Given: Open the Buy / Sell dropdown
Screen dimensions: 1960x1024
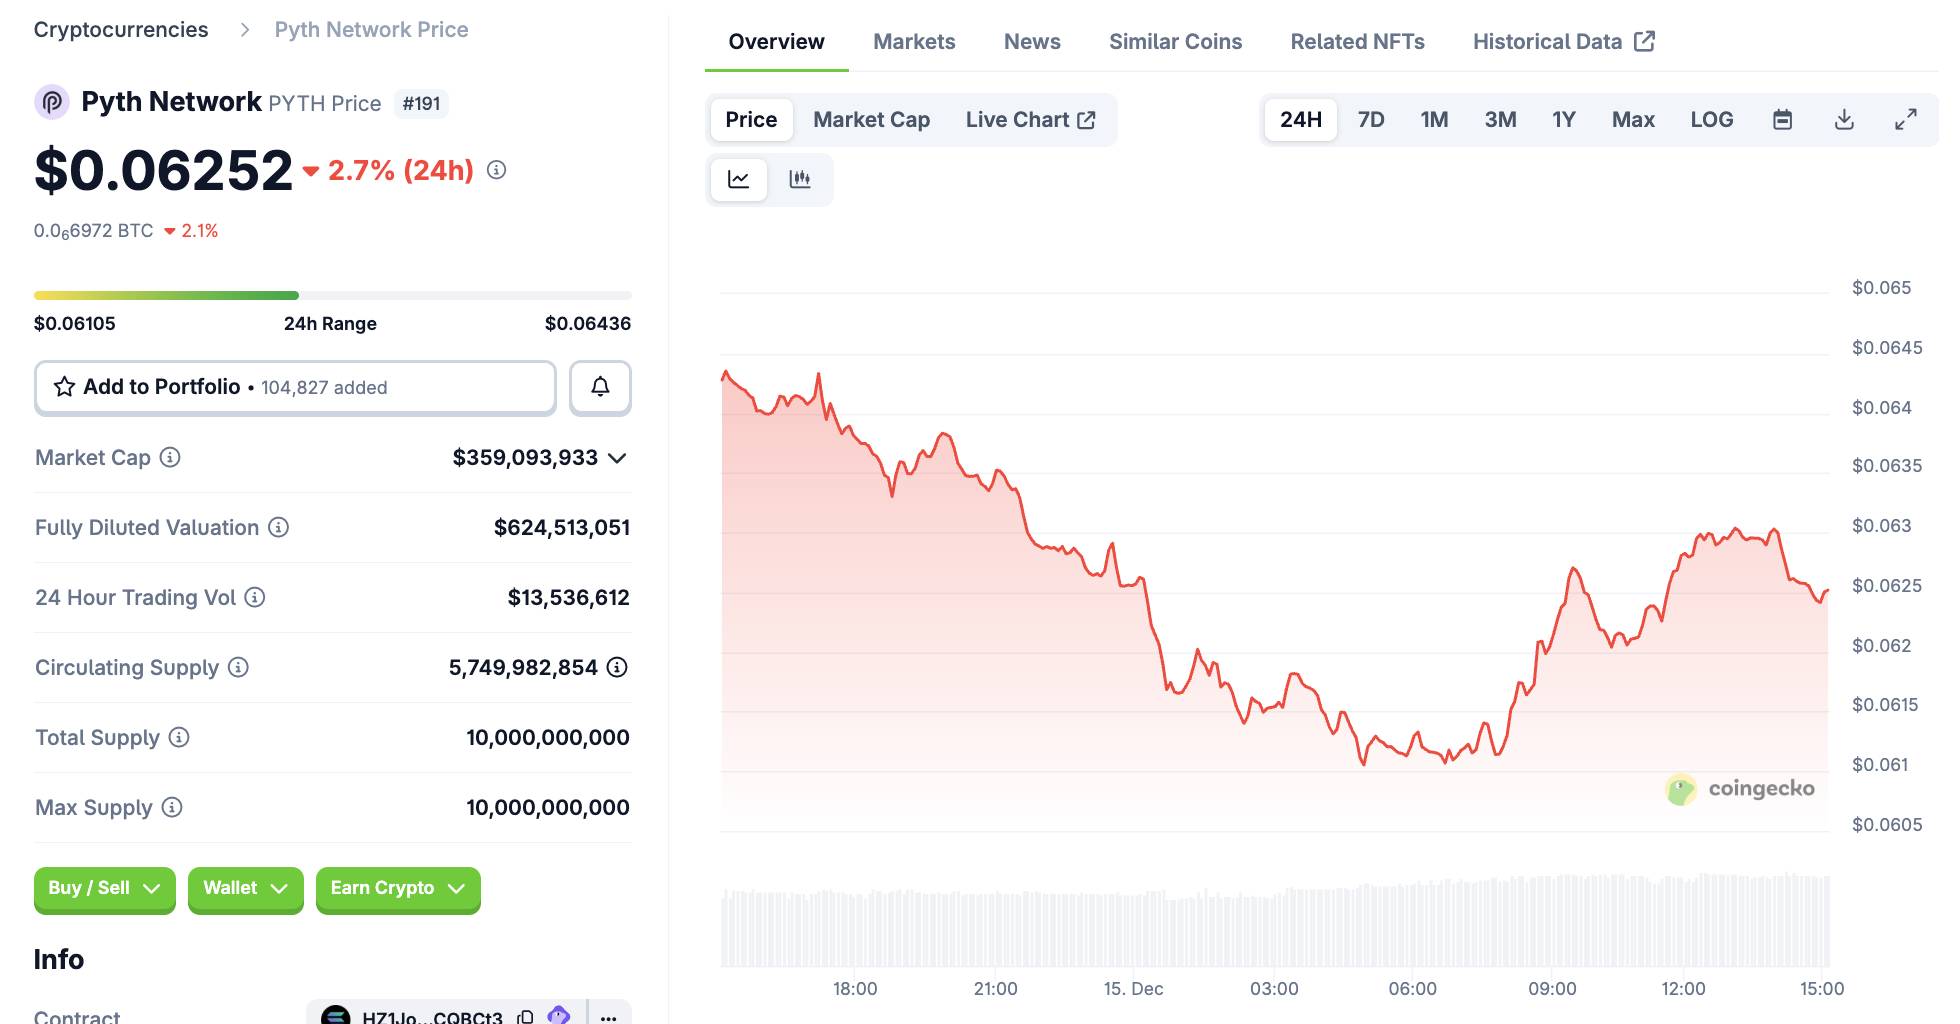Looking at the screenshot, I should pos(104,888).
